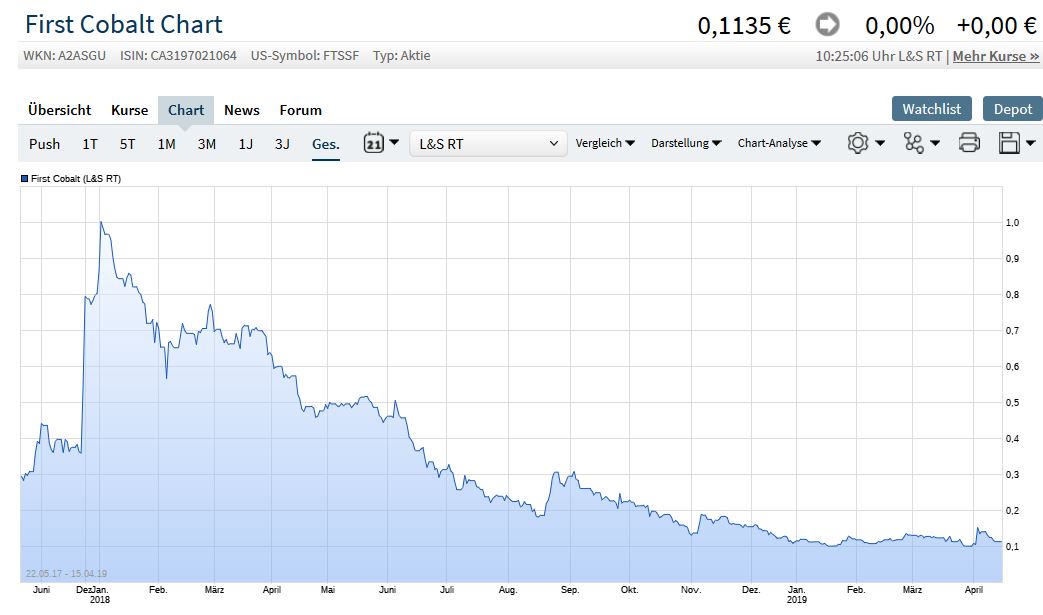The height and width of the screenshot is (615, 1043).
Task: Switch to the Übersicht tab
Action: 60,110
